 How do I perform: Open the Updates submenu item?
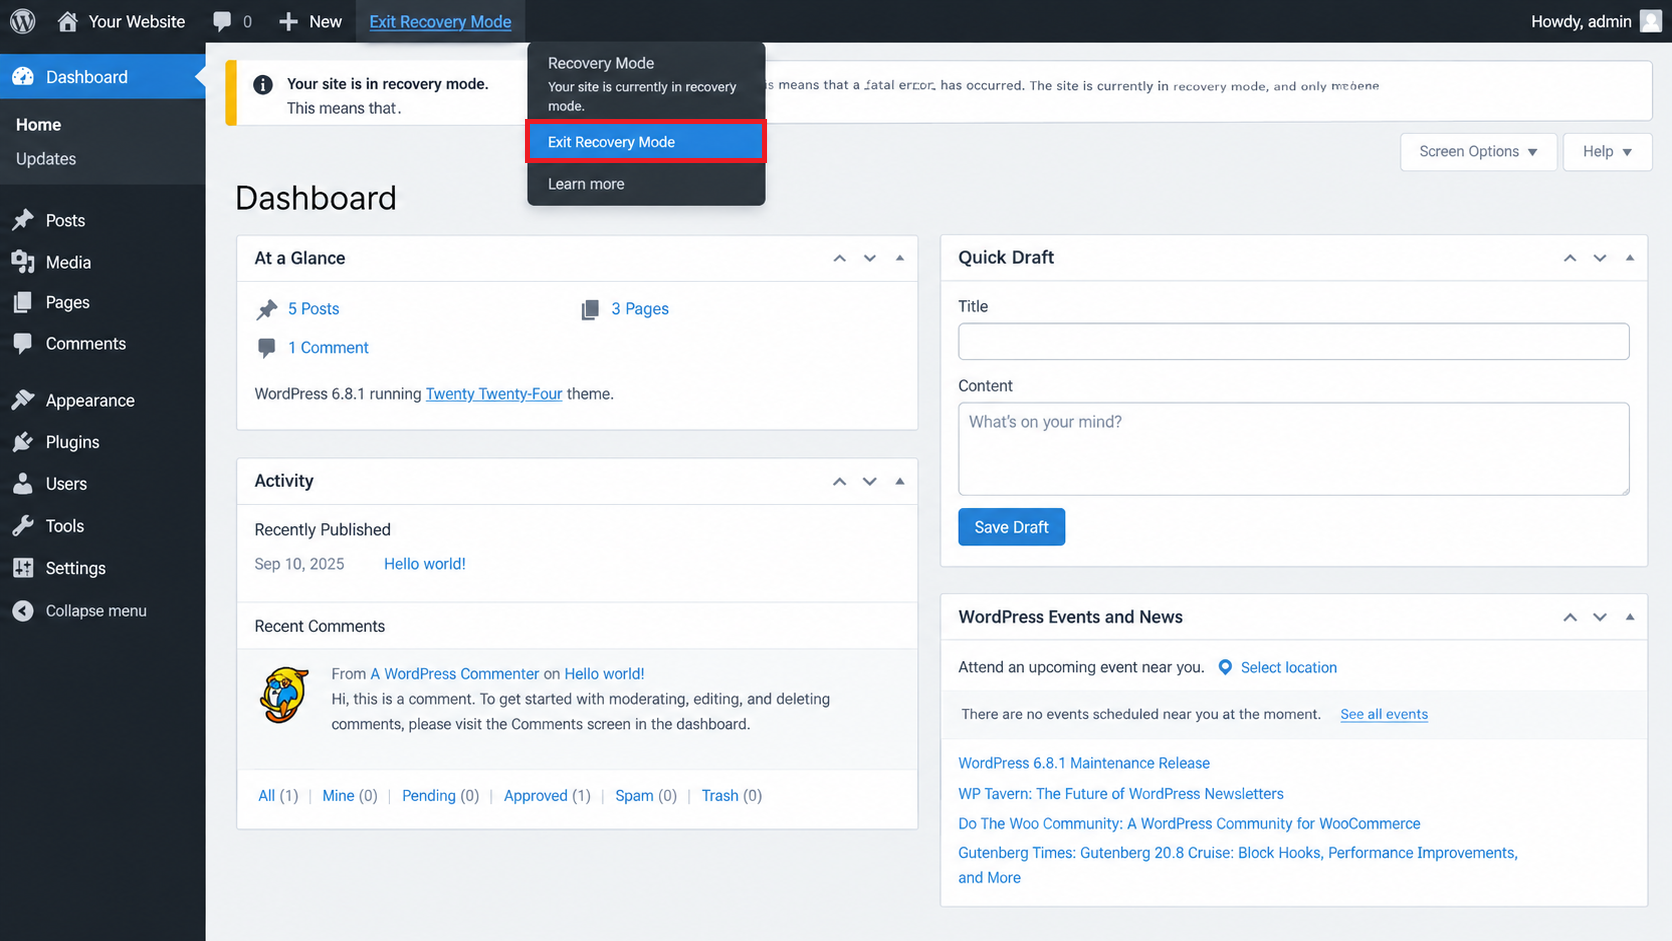click(x=46, y=159)
